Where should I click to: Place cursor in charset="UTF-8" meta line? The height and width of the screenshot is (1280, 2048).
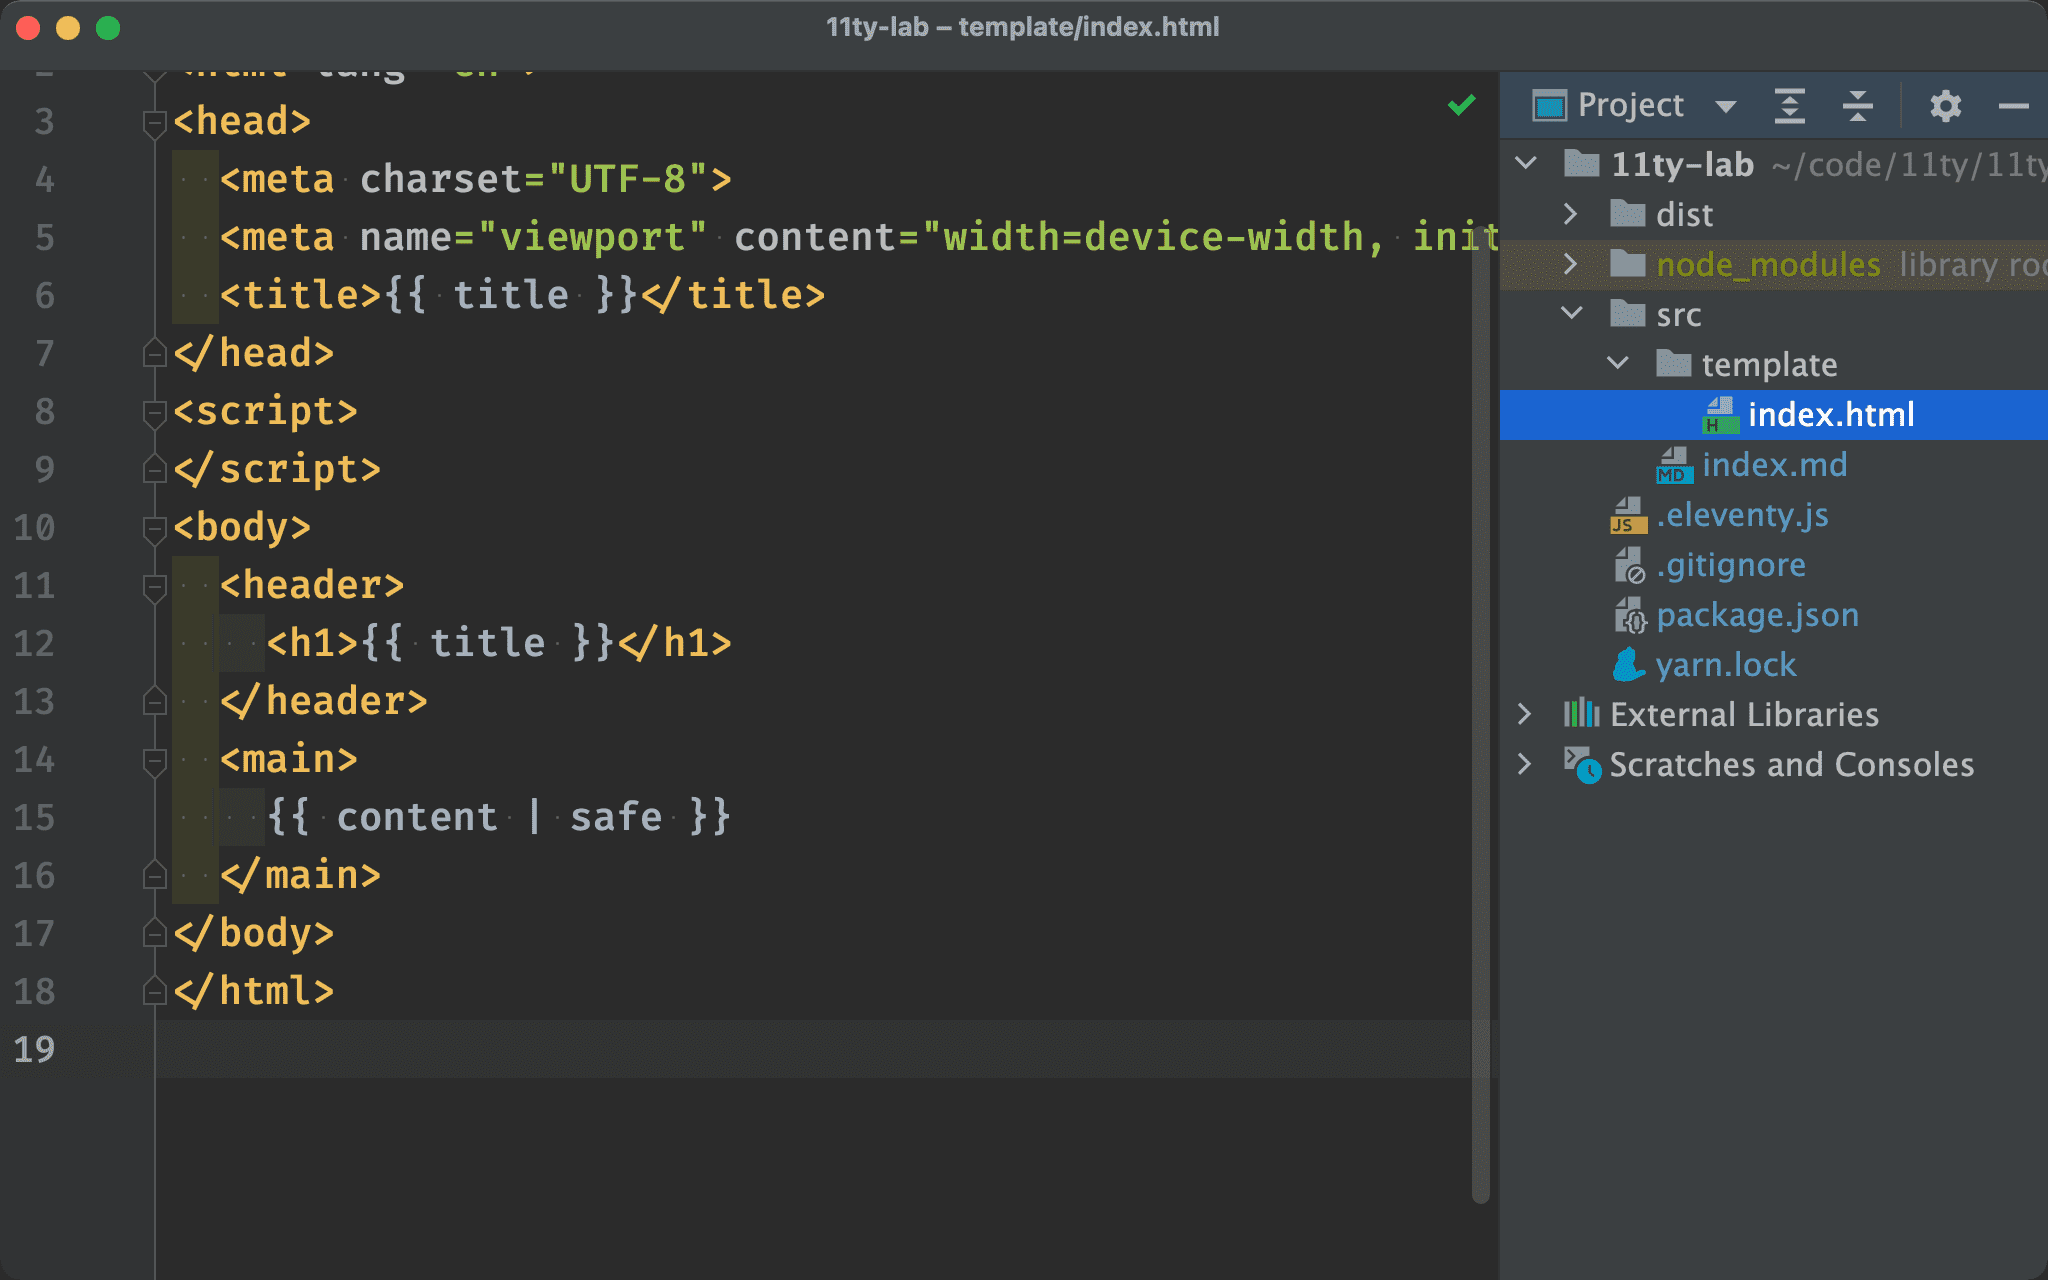coord(476,179)
